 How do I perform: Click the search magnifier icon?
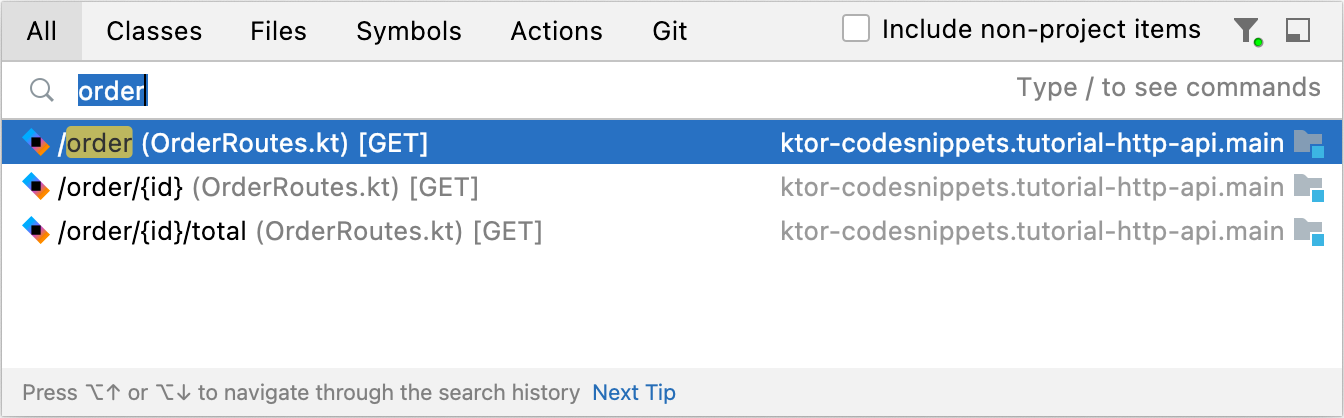point(41,91)
